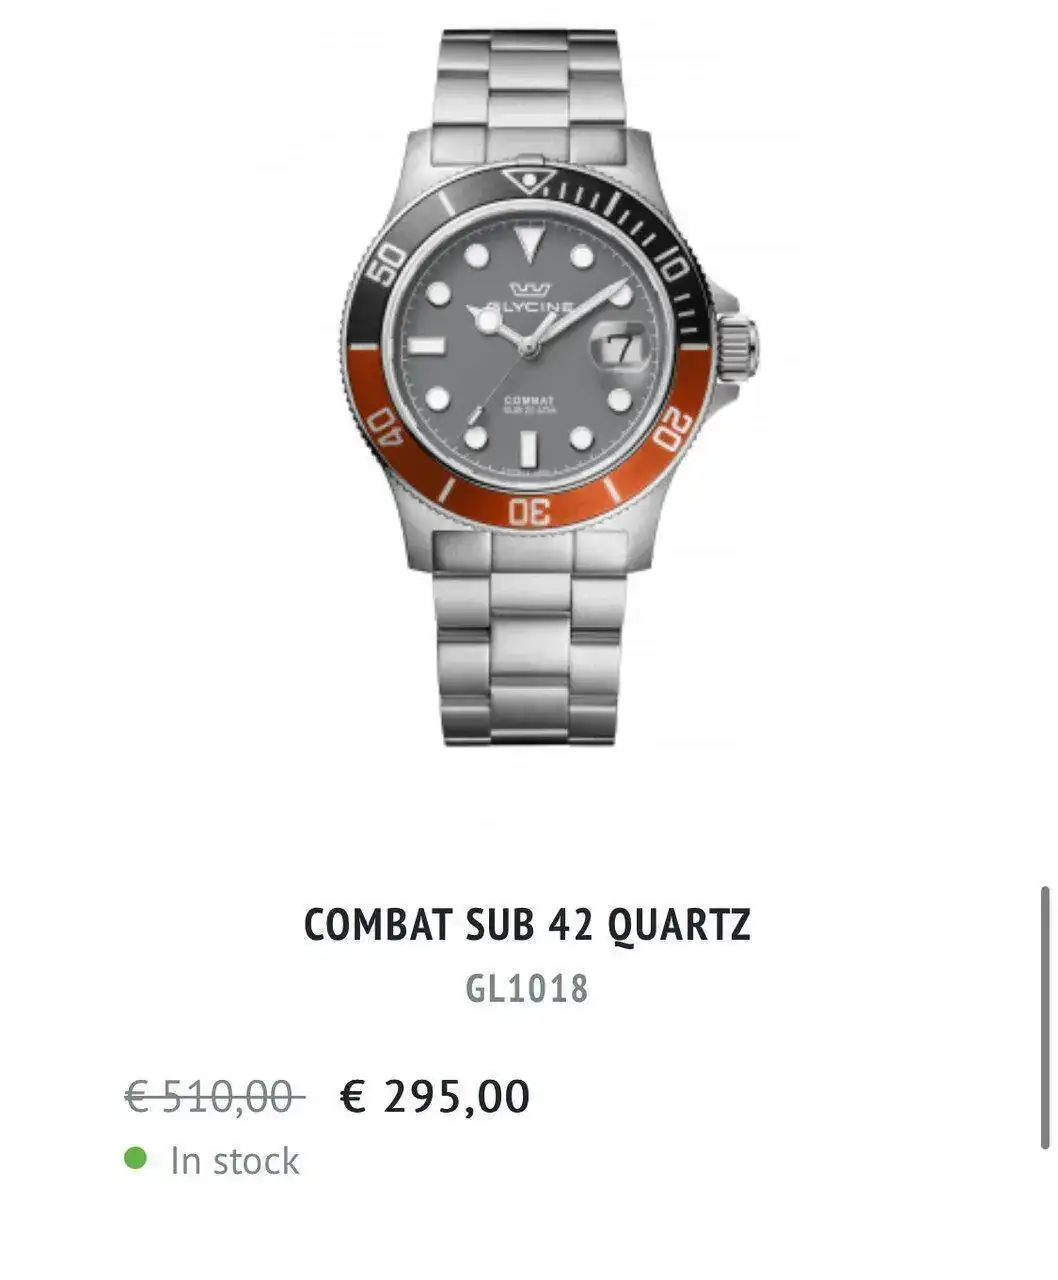Open the Combat Sub 42 Quartz product title
Screen dimensions: 1058x1280
coord(527,925)
